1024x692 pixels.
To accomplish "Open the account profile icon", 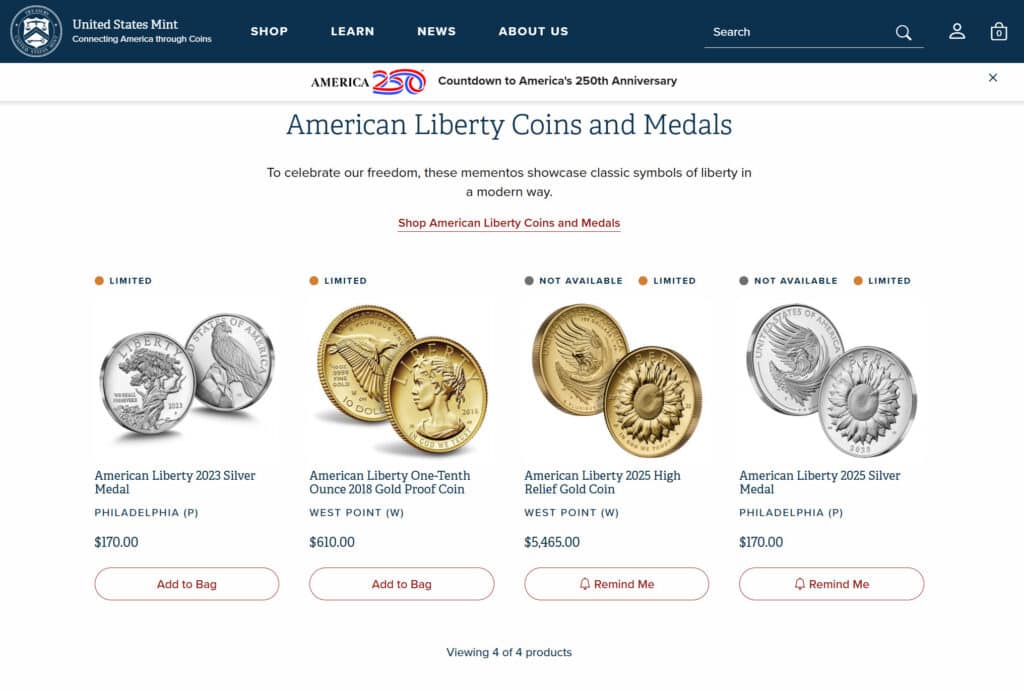I will (957, 32).
